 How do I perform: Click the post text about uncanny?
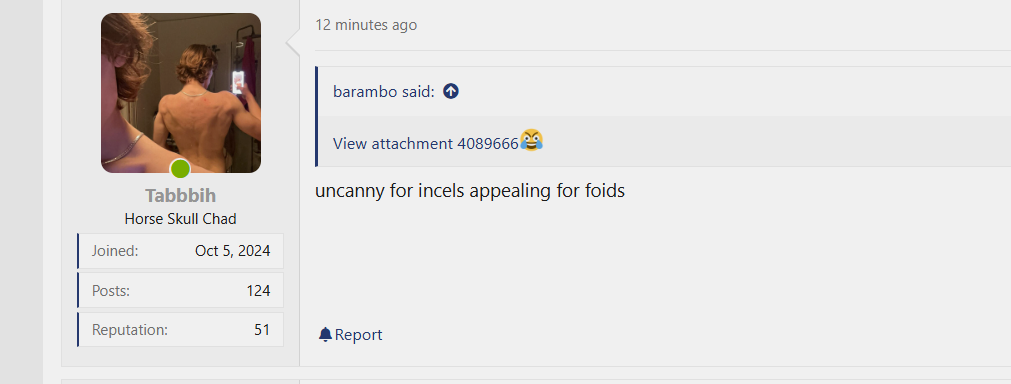coord(470,191)
